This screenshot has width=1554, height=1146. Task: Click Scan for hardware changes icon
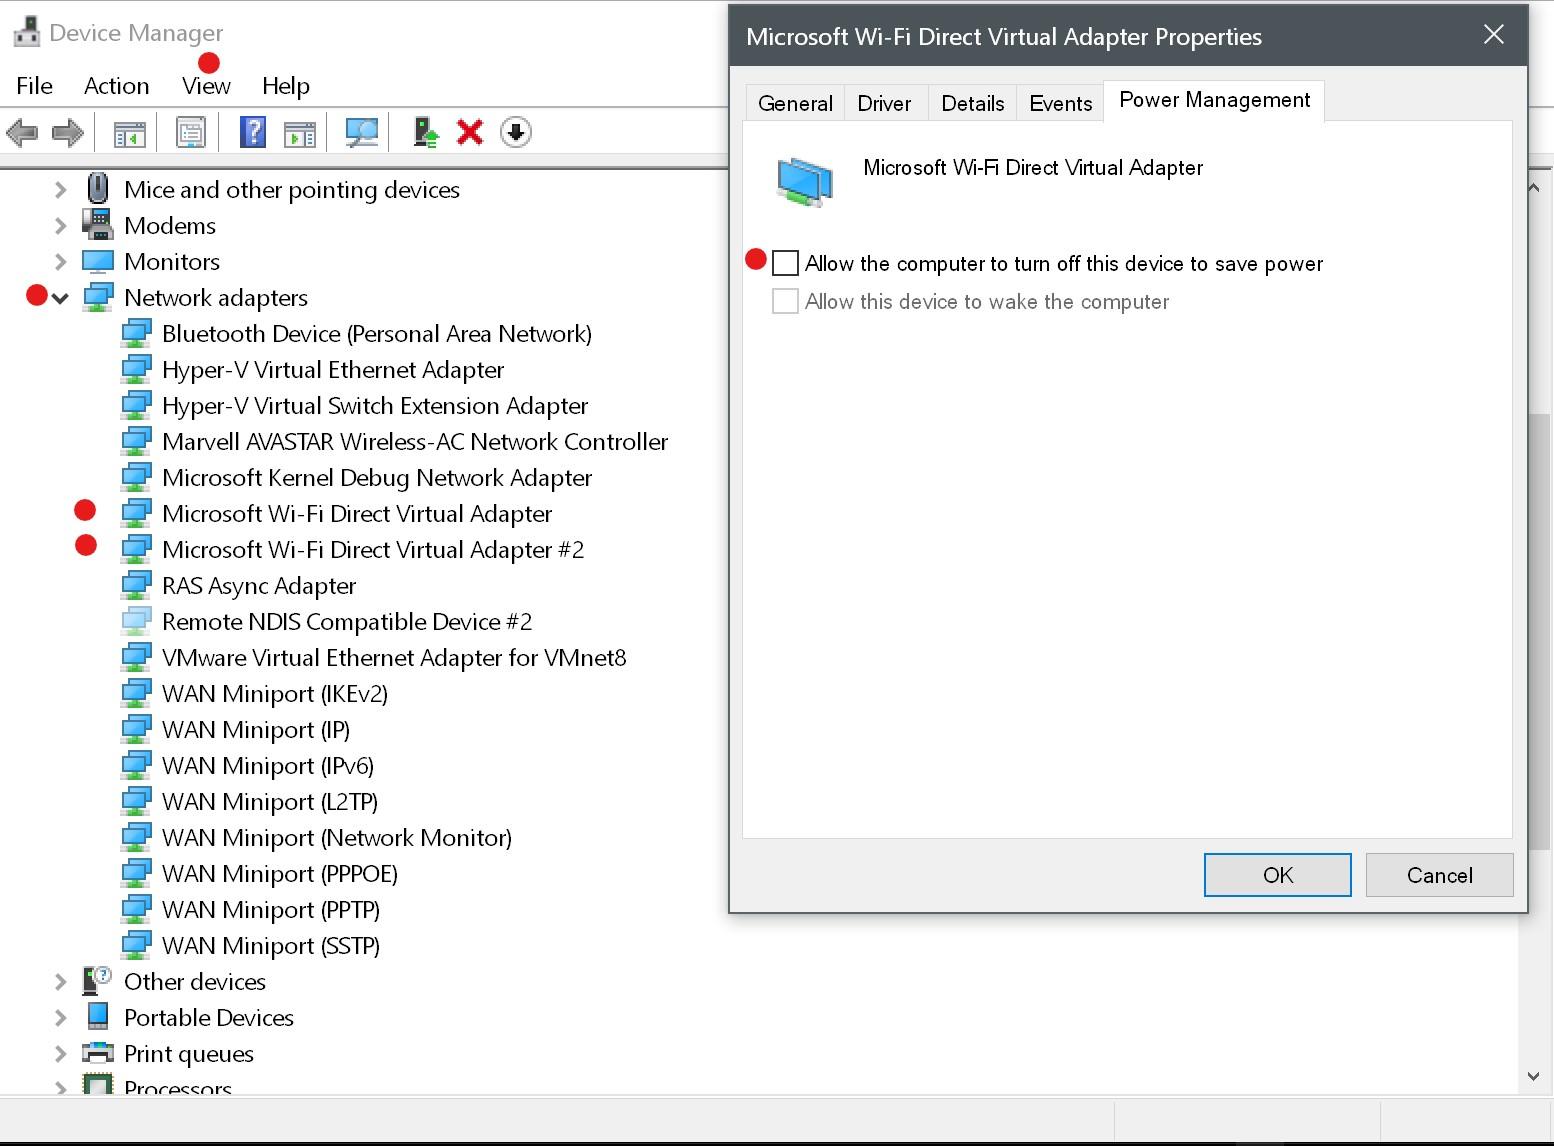point(361,132)
